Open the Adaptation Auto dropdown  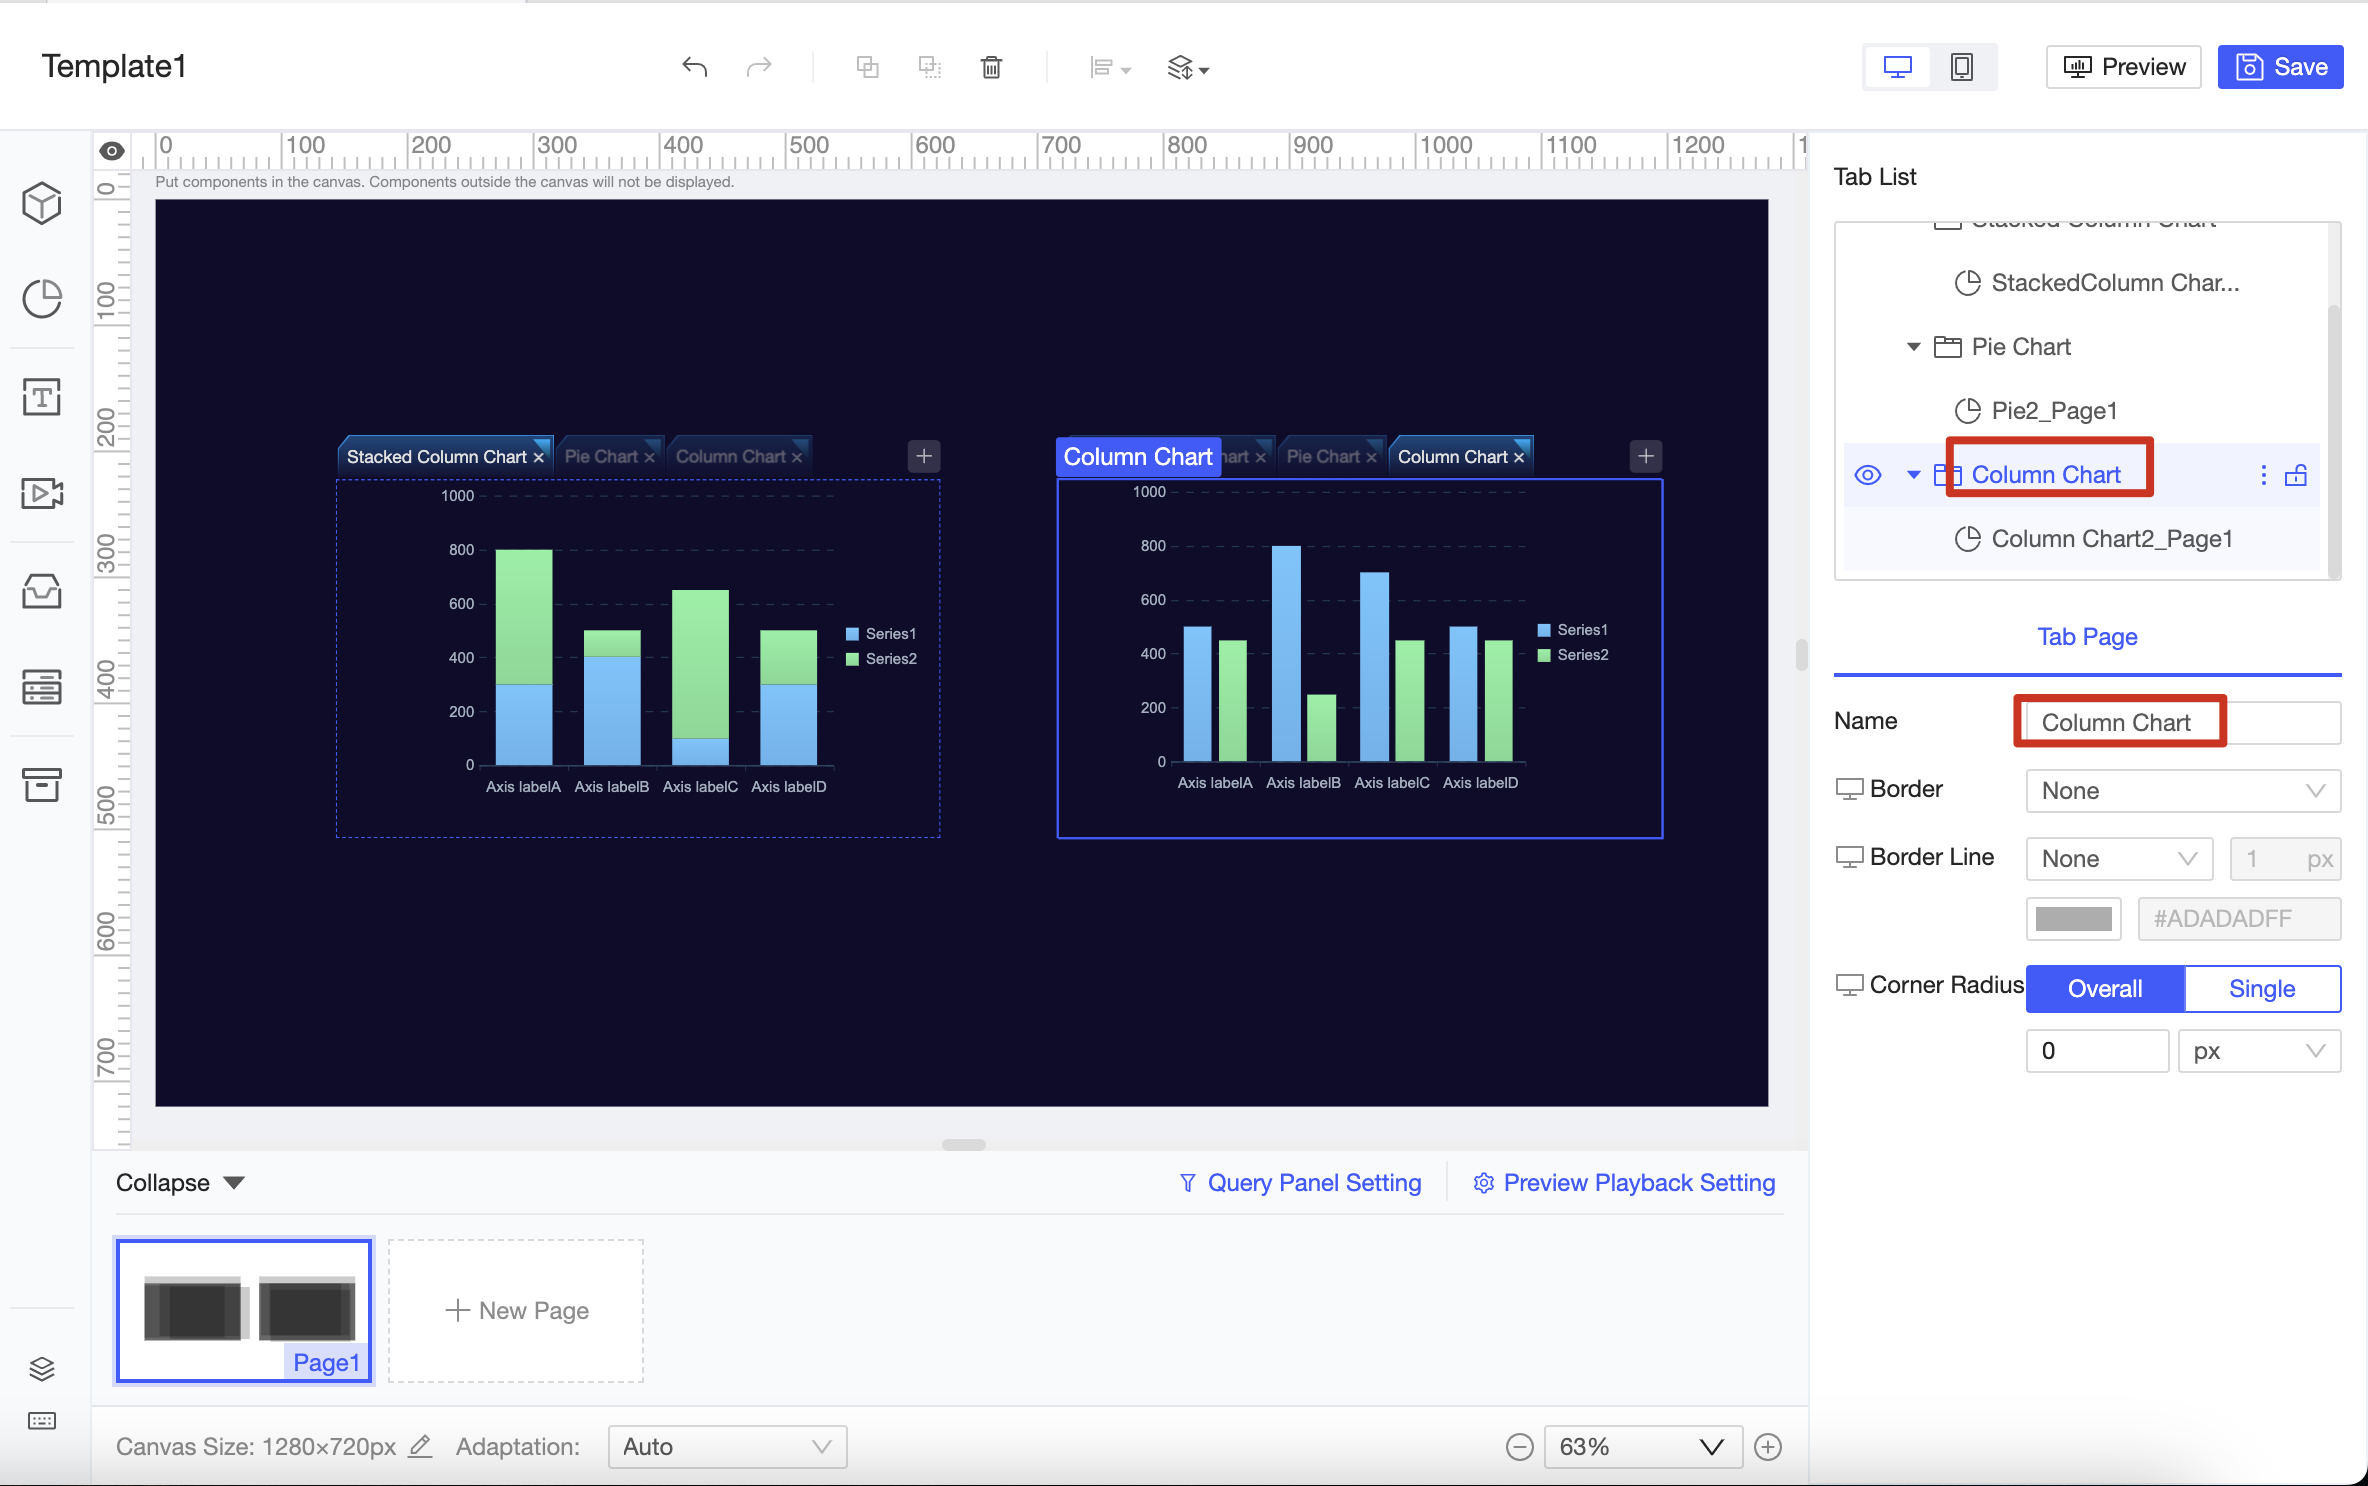point(727,1447)
